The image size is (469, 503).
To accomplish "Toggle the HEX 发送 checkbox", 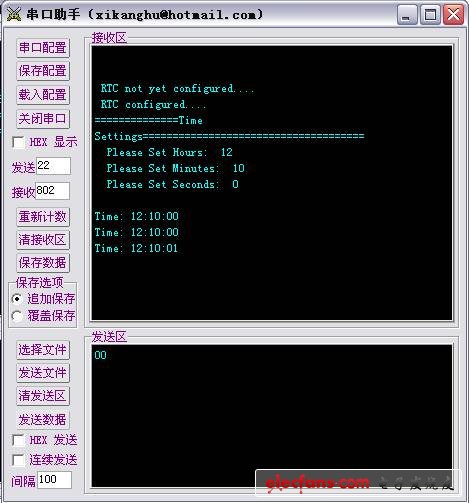I will (x=18, y=440).
